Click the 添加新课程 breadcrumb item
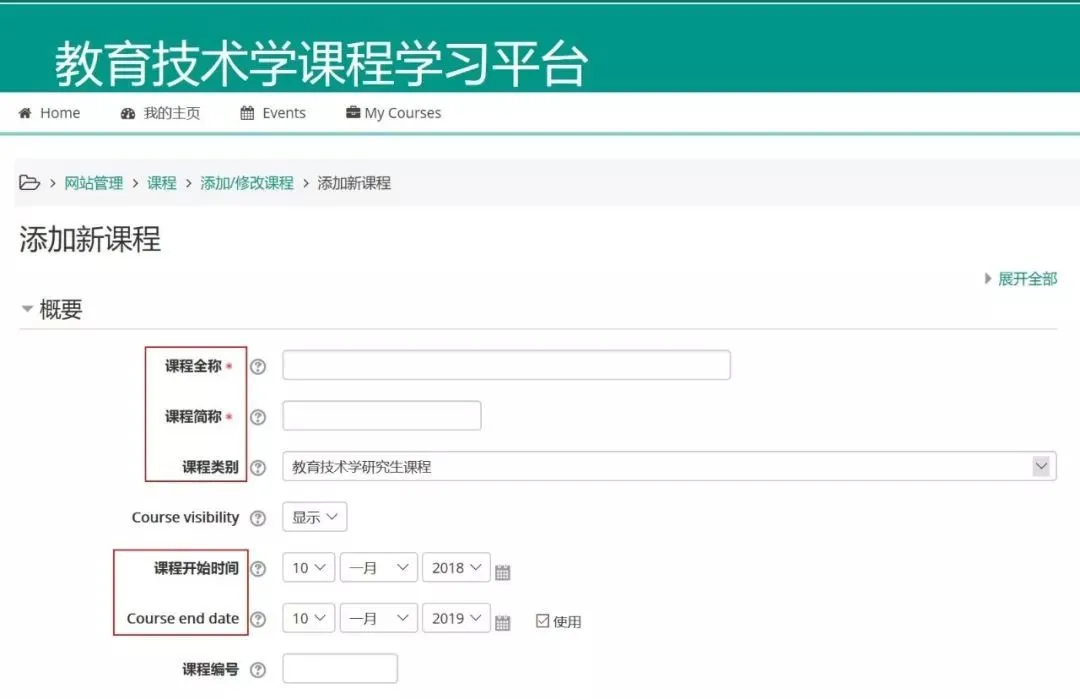The image size is (1080, 699). point(354,182)
